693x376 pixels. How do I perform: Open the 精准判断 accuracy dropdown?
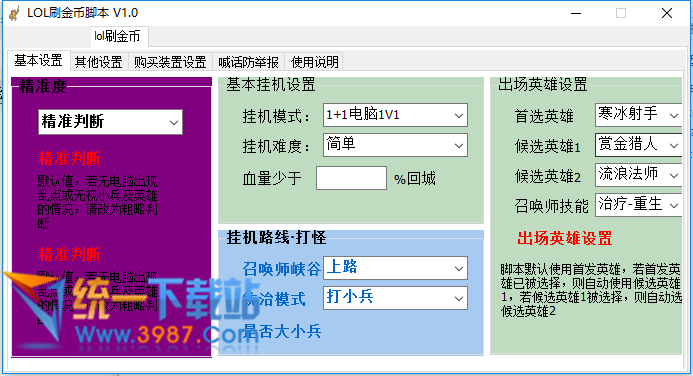(x=110, y=122)
